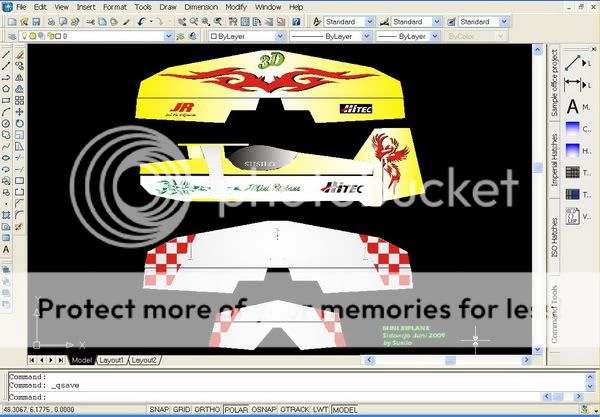The image size is (600, 417).
Task: Open the Insert menu
Action: [86, 7]
